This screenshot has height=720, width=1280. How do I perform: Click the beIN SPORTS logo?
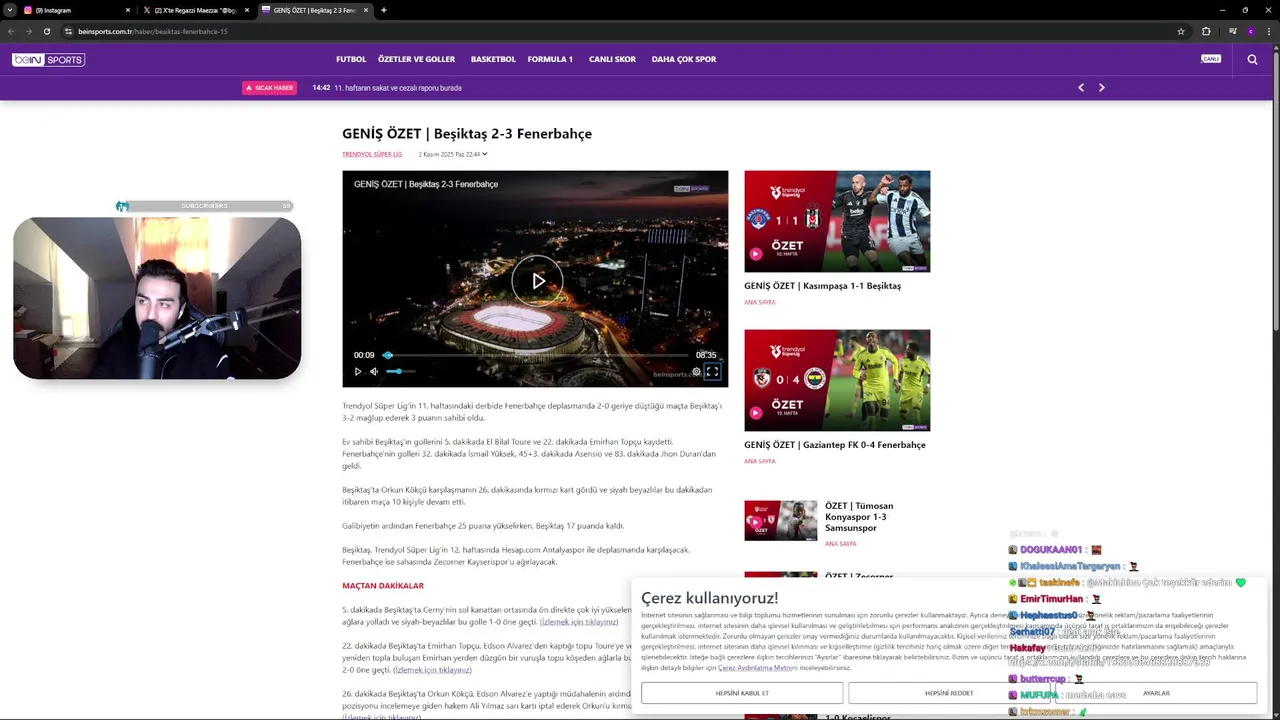click(48, 60)
